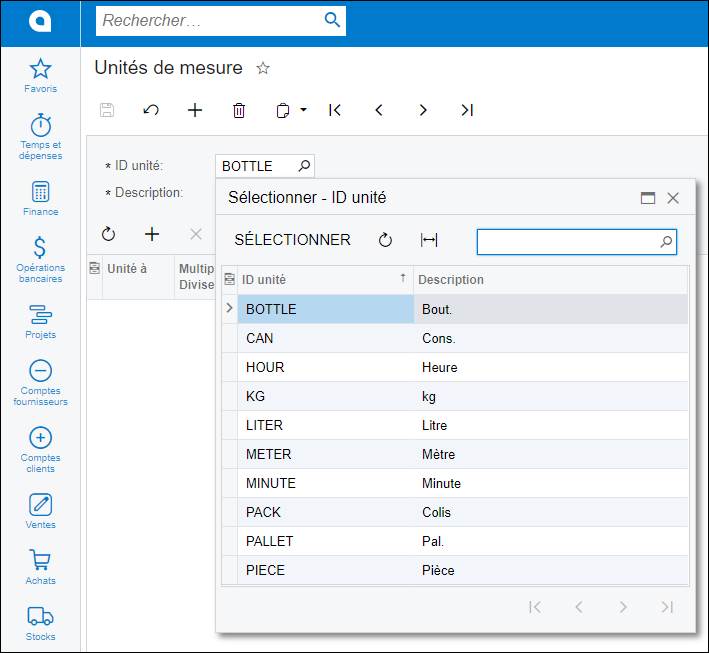Delete row in the conversions grid

coord(196,234)
